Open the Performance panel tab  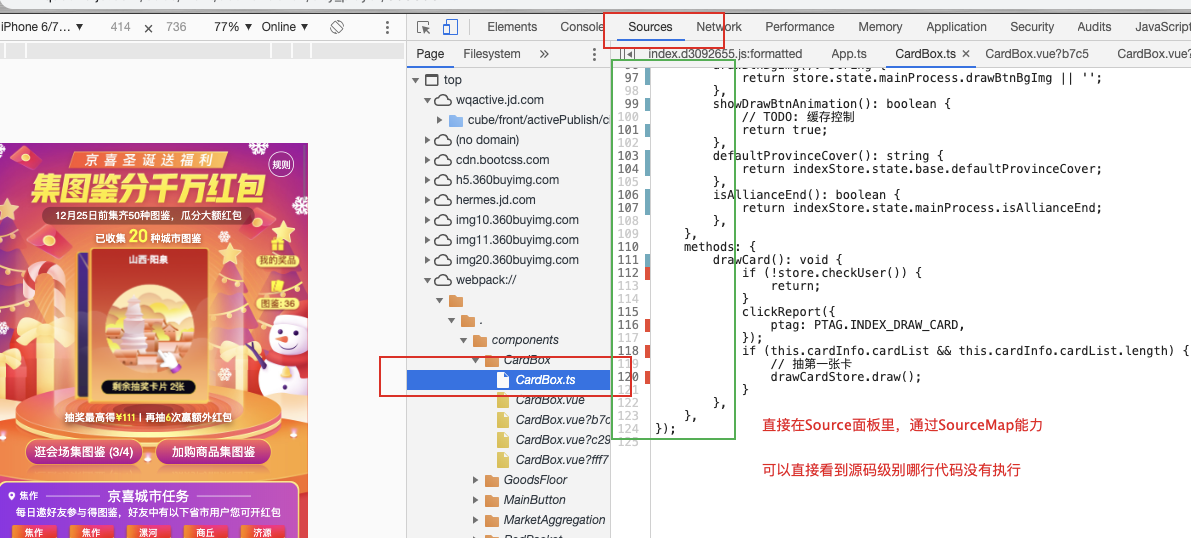coord(800,27)
